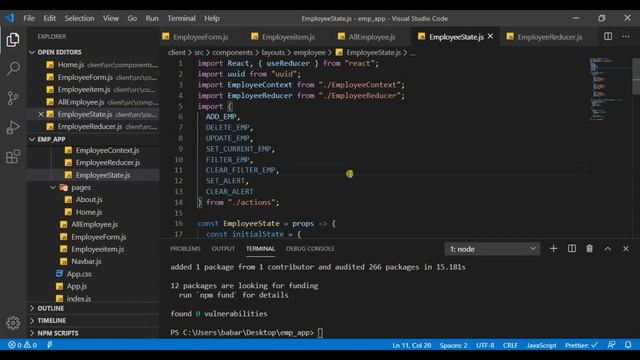Open the File menu

29,18
